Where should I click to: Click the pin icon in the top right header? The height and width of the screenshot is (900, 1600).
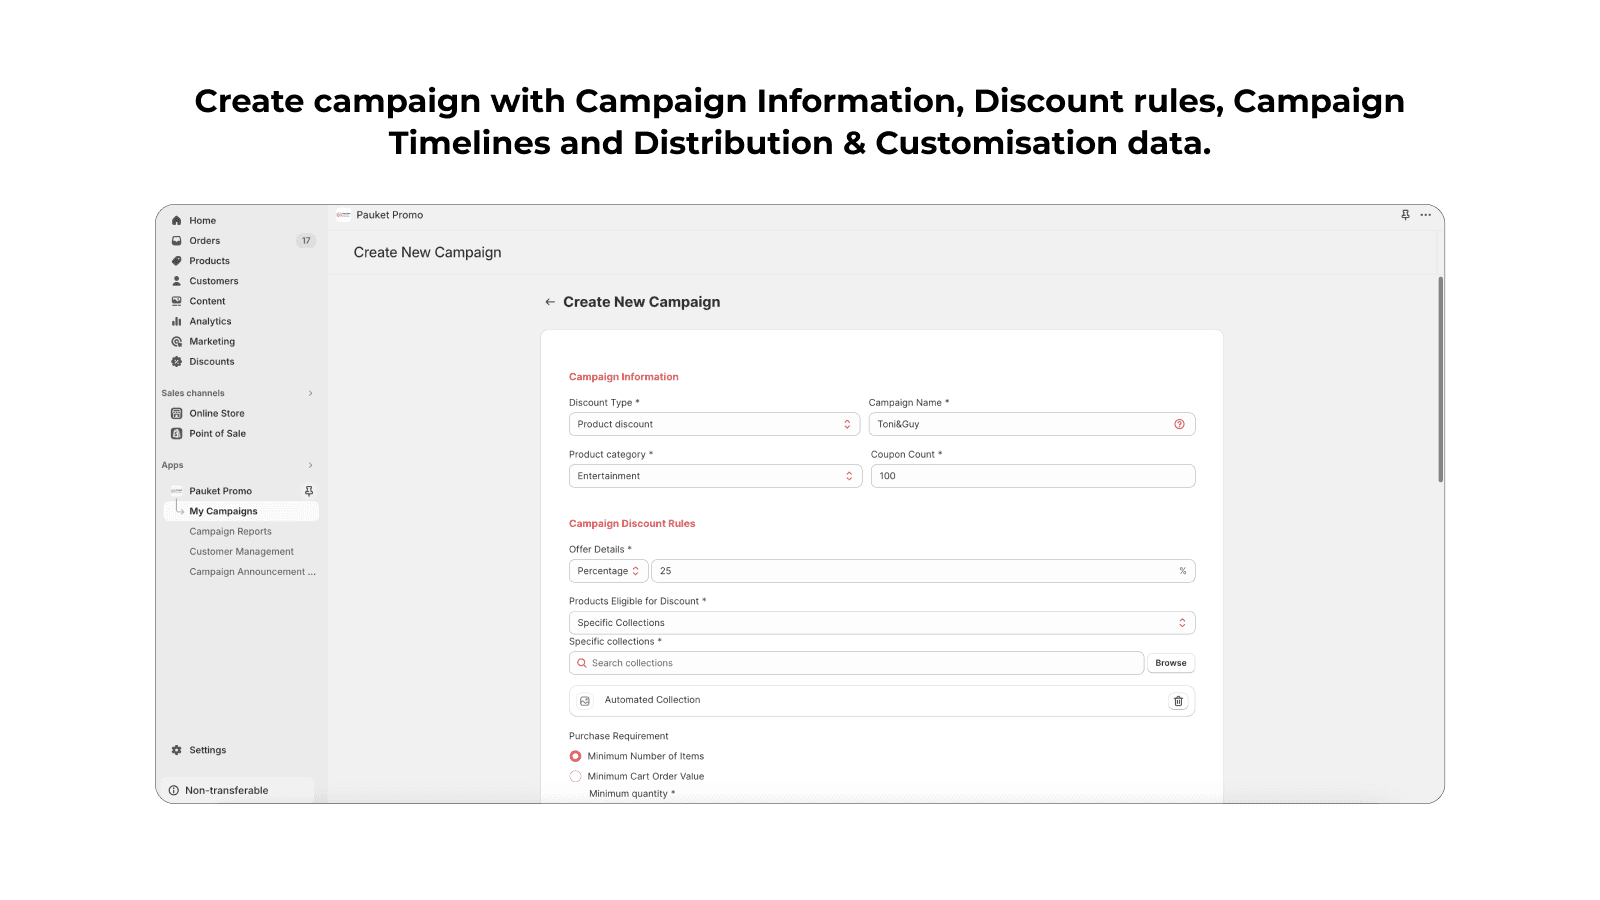(1405, 215)
